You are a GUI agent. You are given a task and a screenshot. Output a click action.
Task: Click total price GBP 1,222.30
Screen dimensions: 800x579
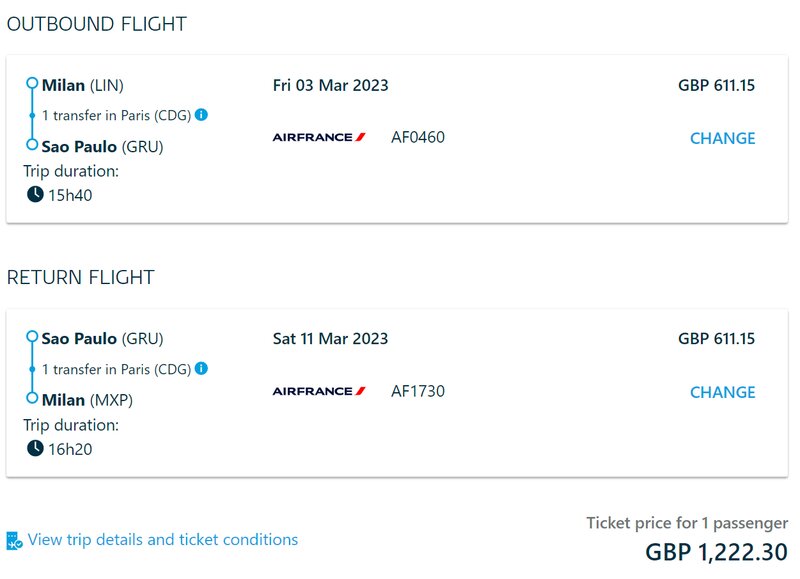click(716, 552)
